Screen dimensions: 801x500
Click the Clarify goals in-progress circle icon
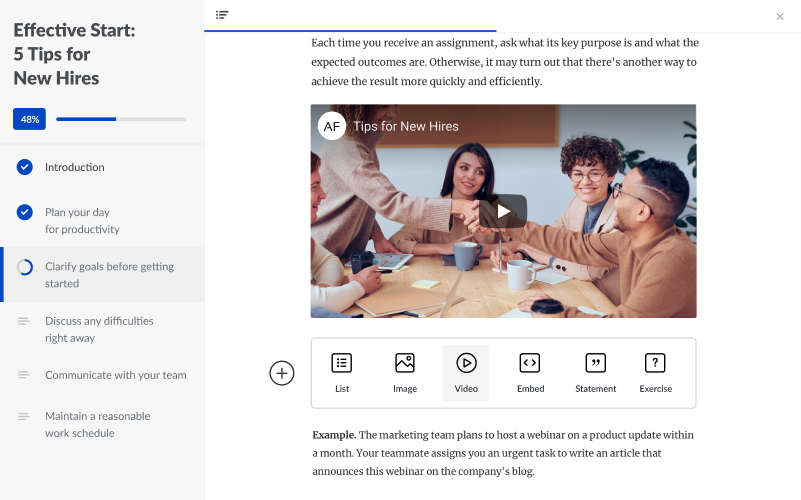click(25, 267)
